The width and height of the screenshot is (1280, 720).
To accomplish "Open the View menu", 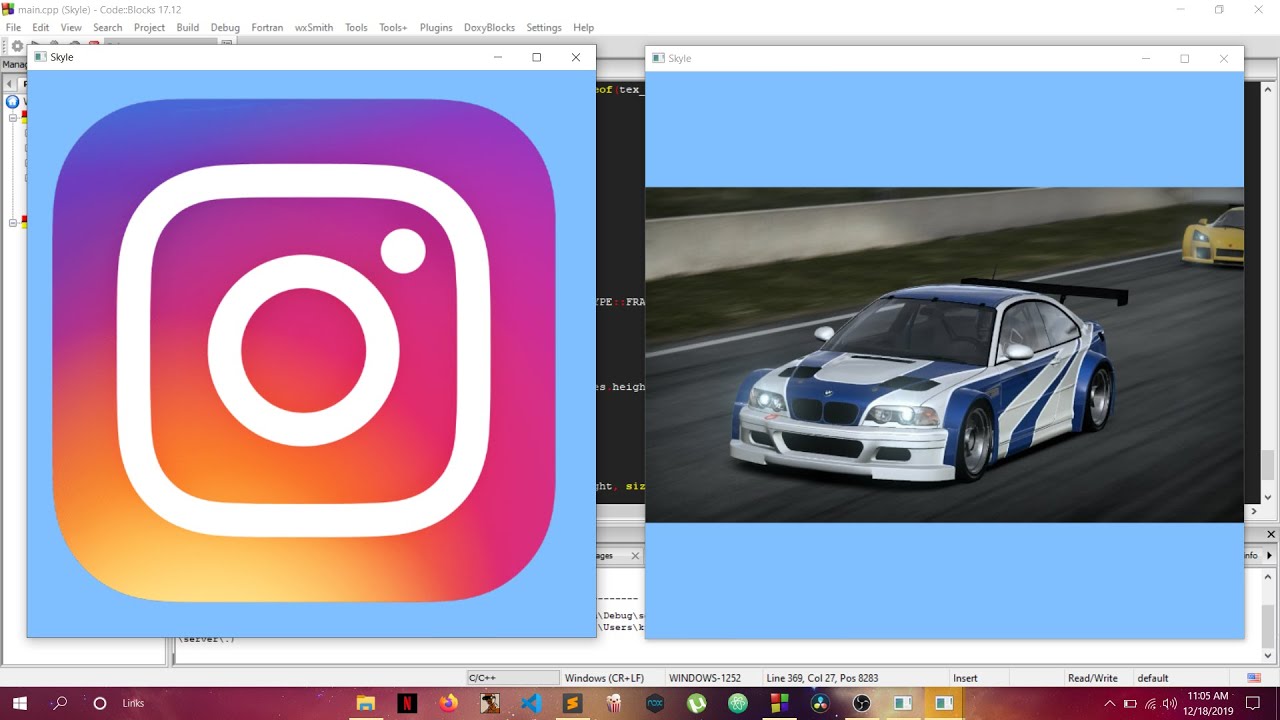I will [x=71, y=27].
